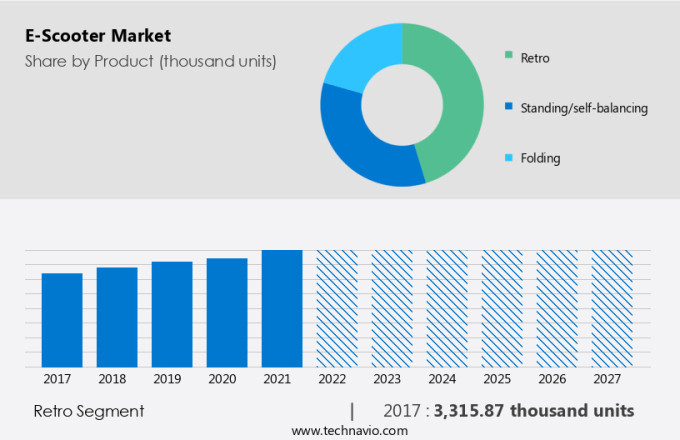Select the Retro legend label
The image size is (680, 440).
tap(535, 57)
